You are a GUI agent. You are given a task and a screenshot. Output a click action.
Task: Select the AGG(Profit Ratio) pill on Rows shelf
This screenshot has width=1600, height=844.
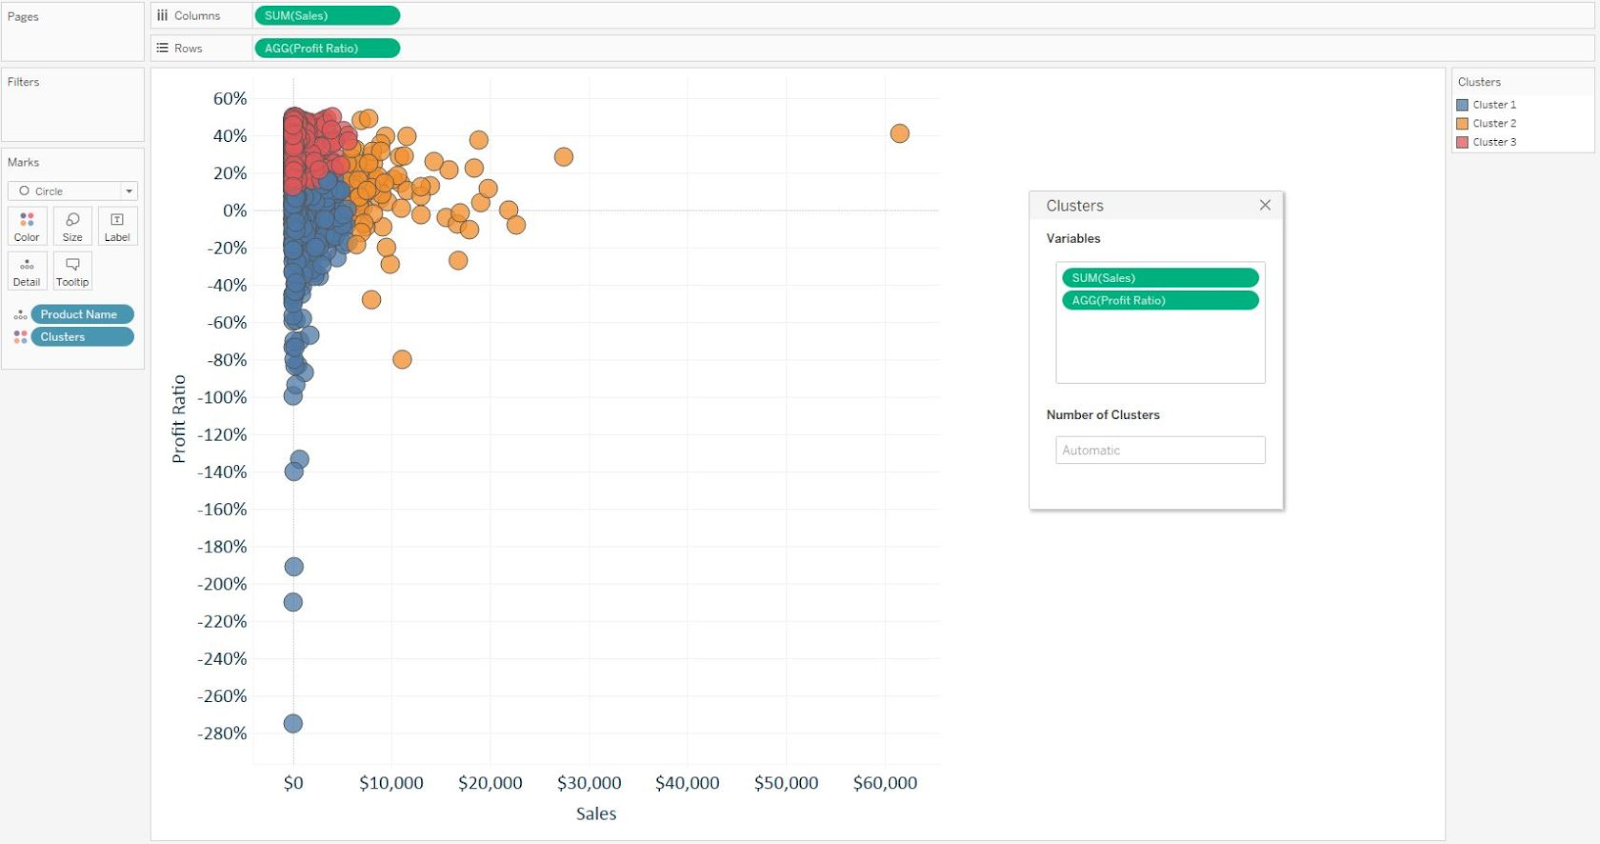327,48
